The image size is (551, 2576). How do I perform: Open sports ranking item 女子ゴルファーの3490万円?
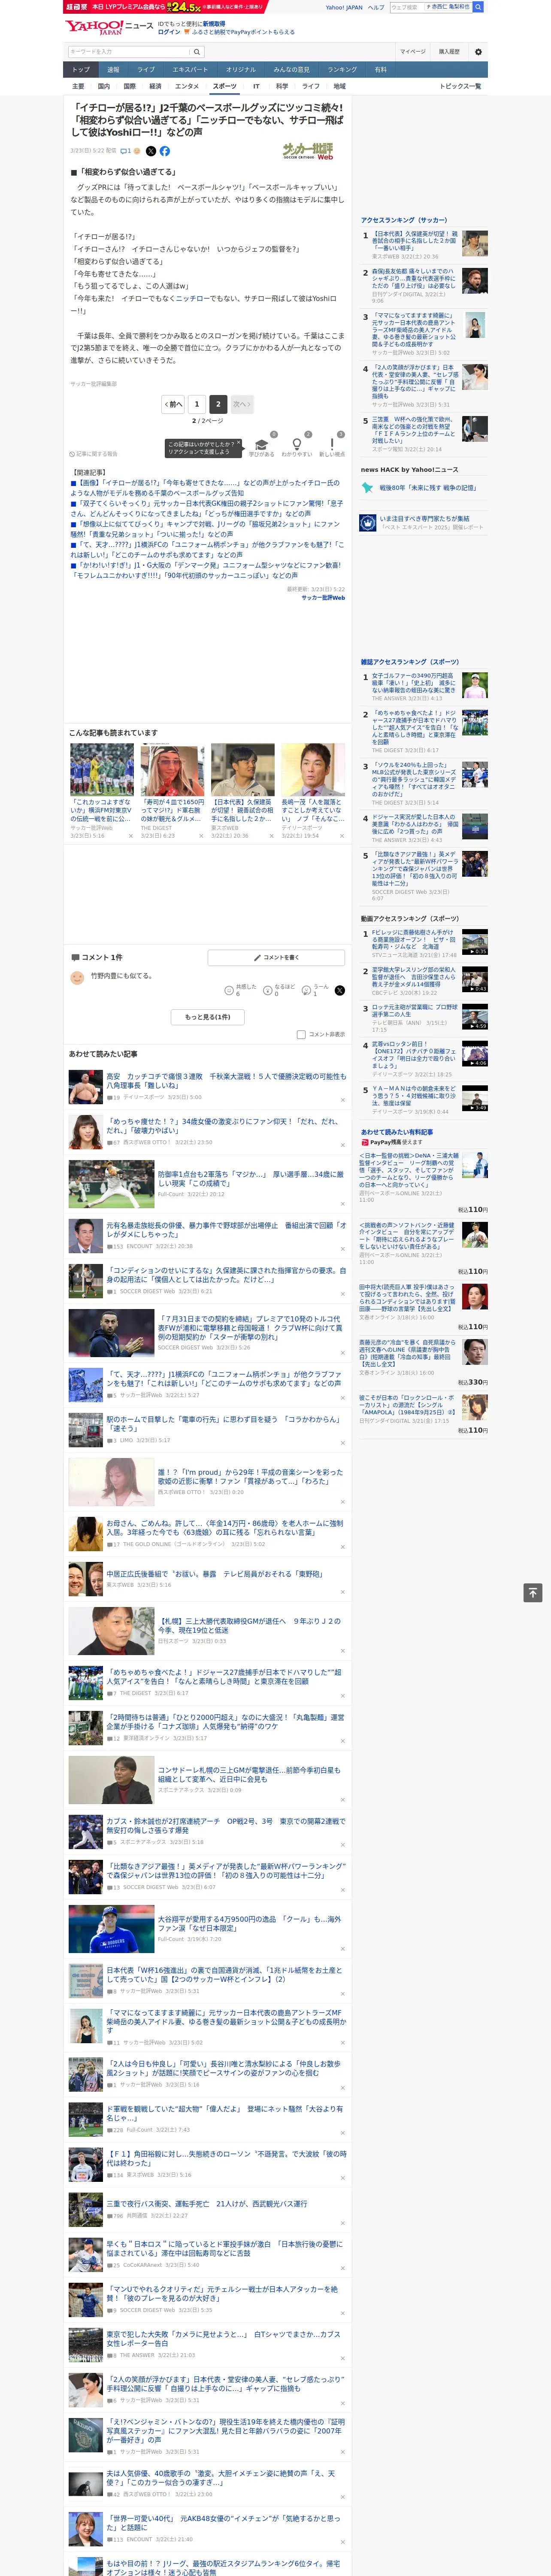click(424, 687)
